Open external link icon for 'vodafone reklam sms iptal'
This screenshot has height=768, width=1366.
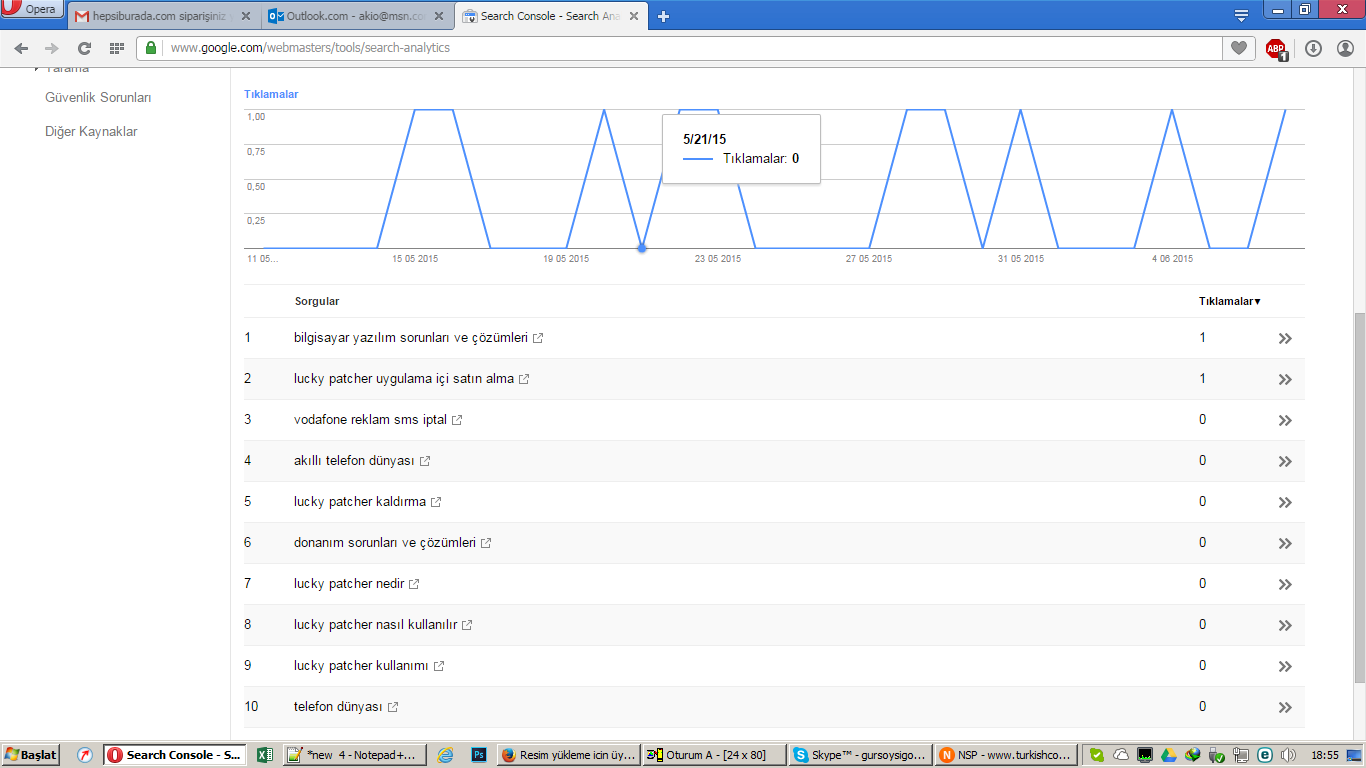[457, 420]
